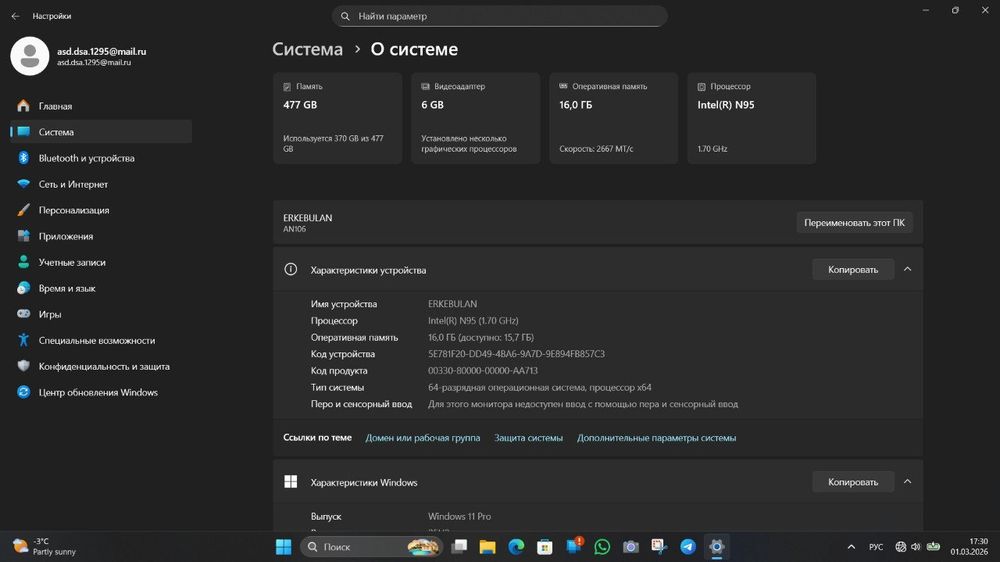Image resolution: width=1000 pixels, height=562 pixels.
Task: Copy Windows specifications with Копировать
Action: 853,482
